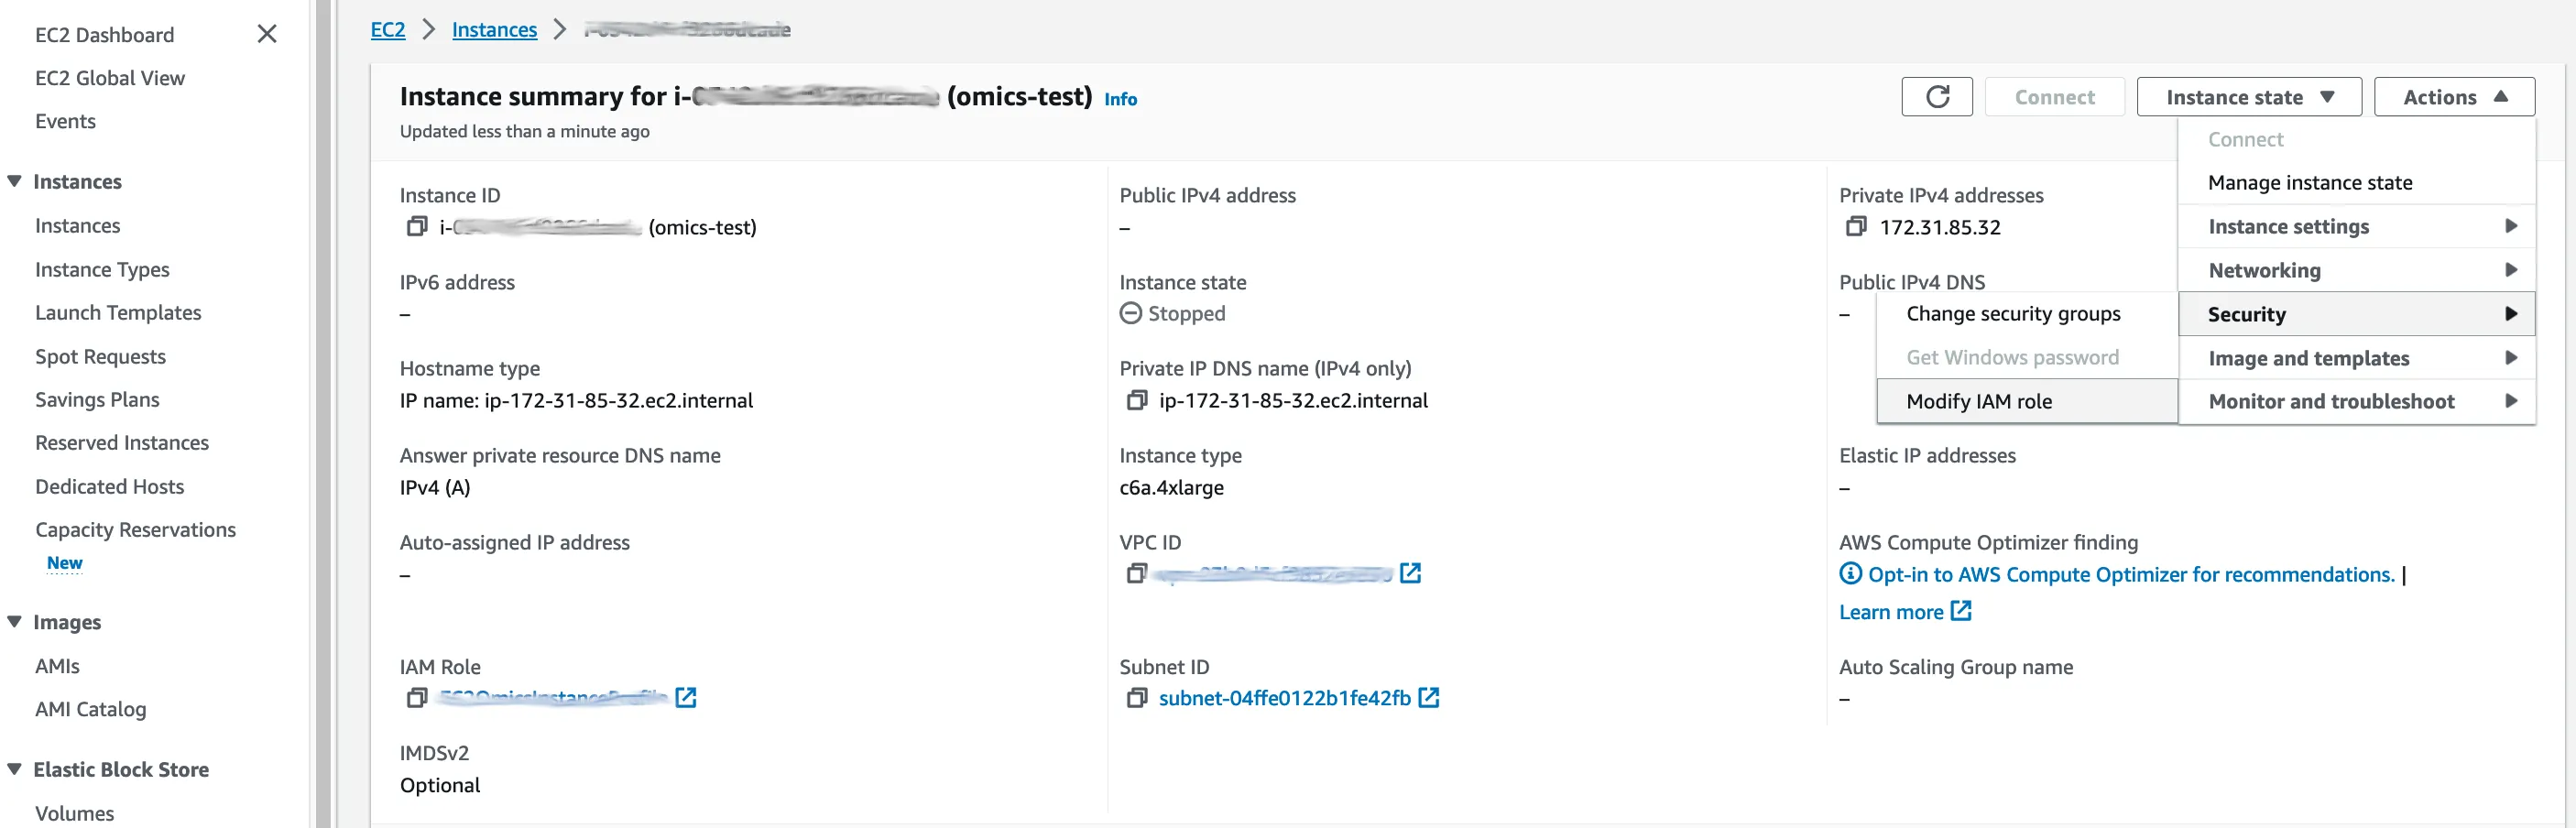Open Volumes page
This screenshot has height=828, width=2576.
coord(74,813)
